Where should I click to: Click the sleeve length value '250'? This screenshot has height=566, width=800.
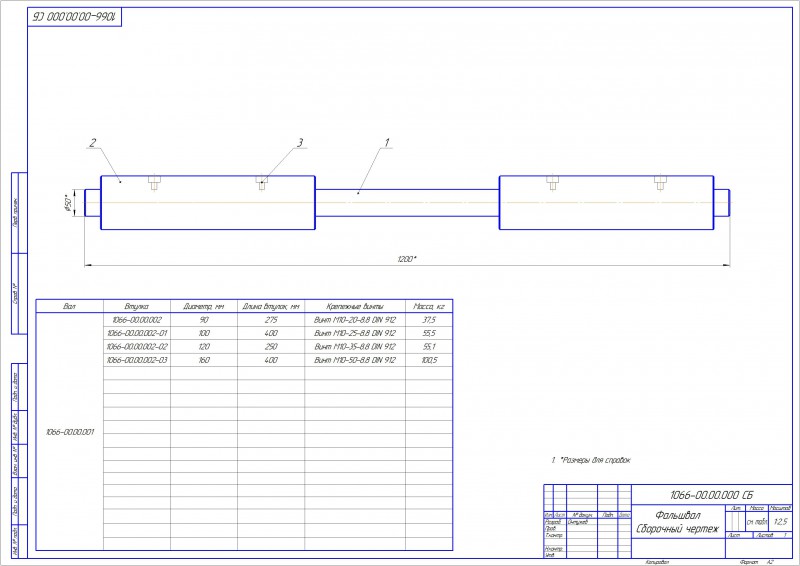271,346
